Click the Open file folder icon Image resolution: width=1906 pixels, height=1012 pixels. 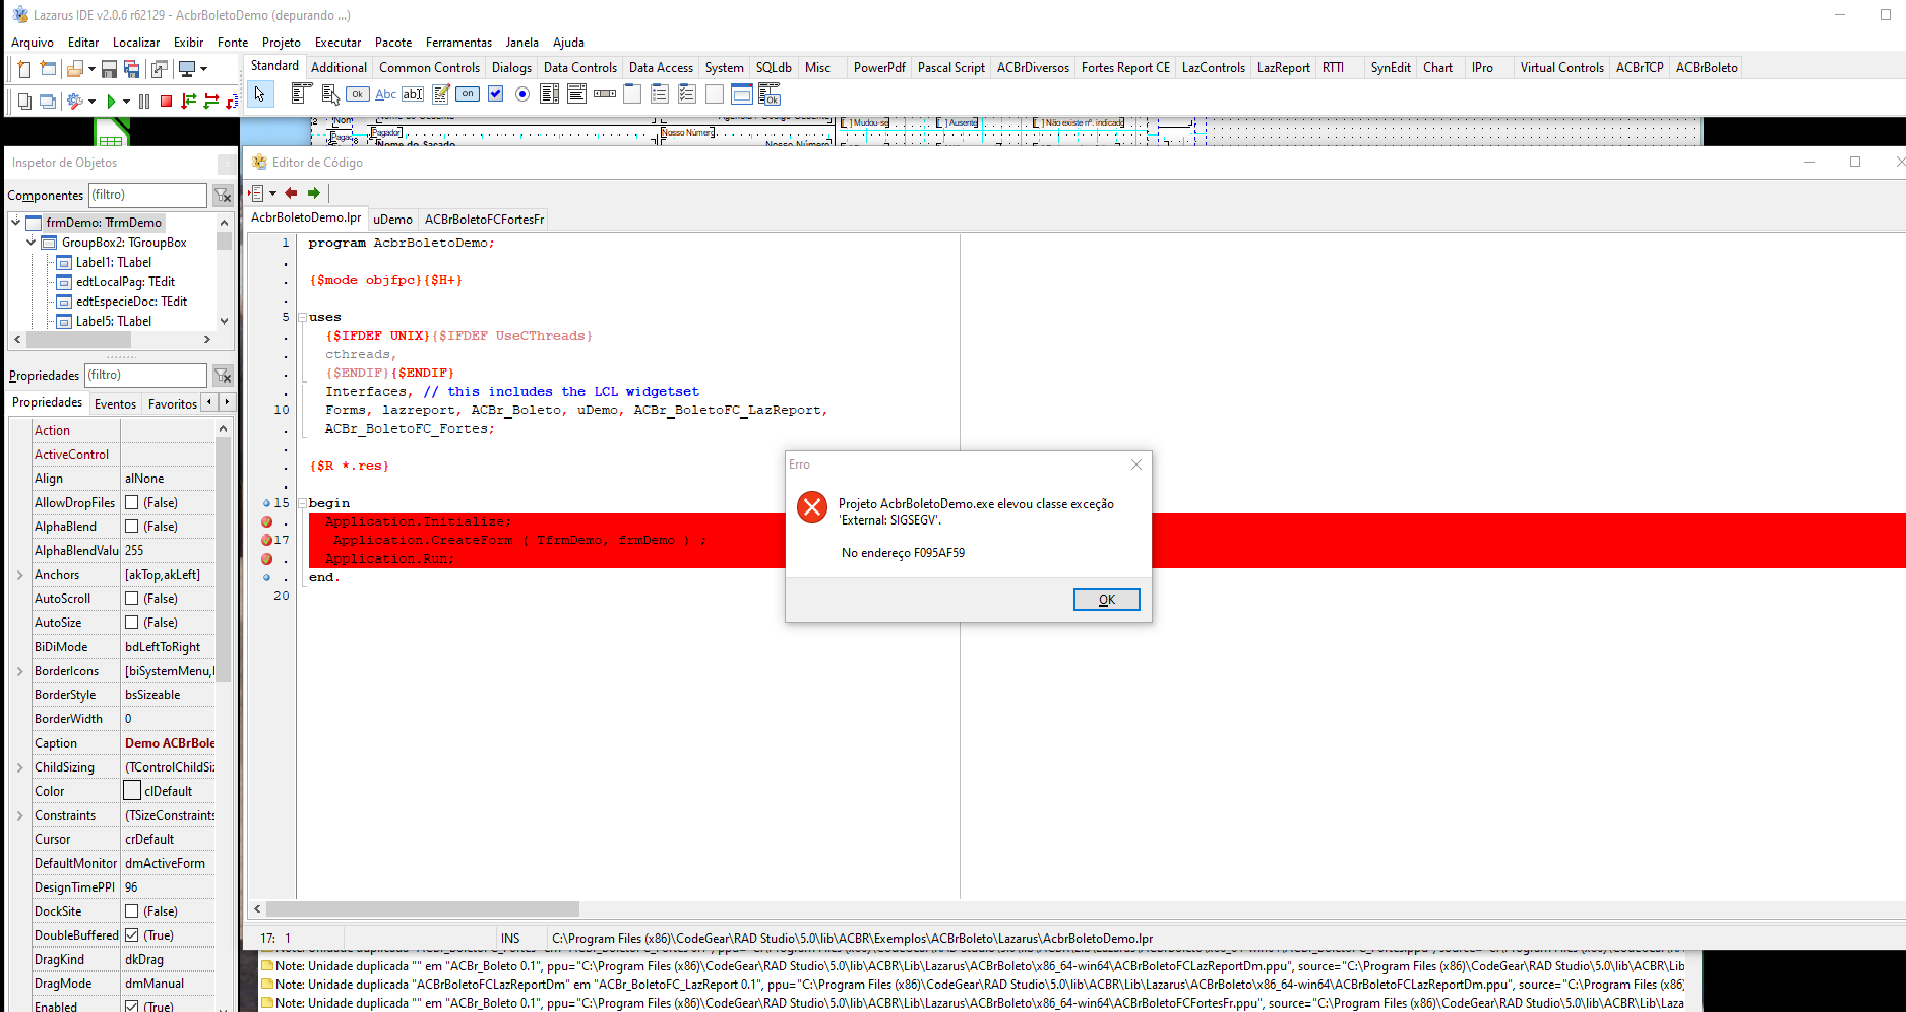pos(75,69)
